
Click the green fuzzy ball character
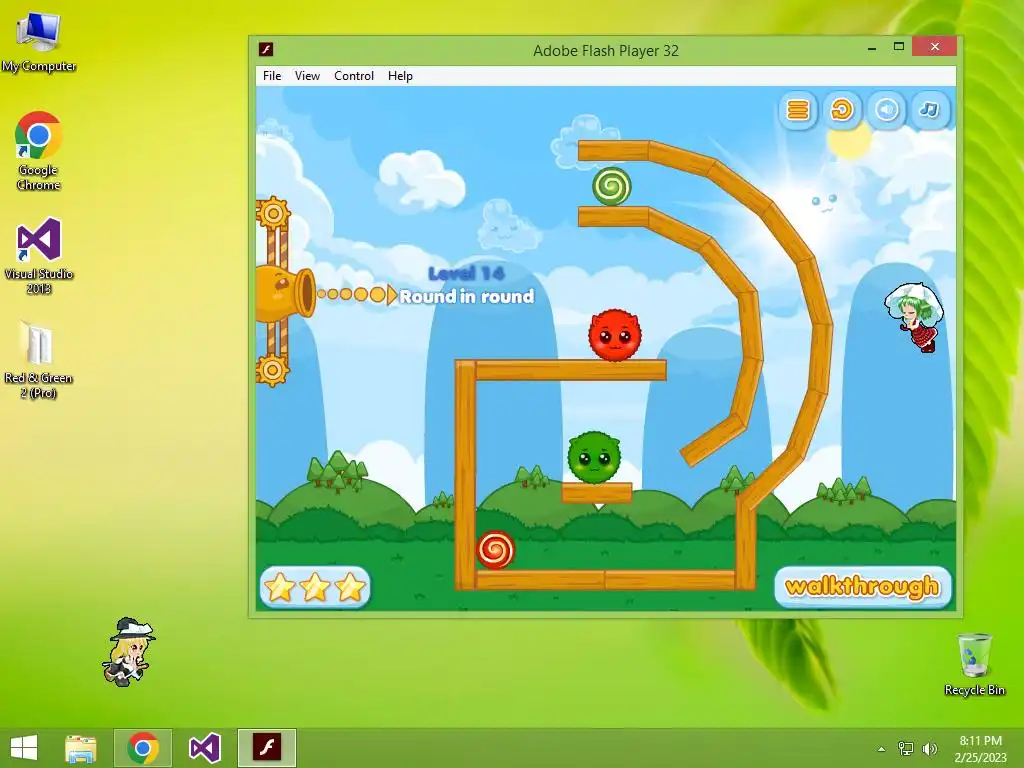click(594, 457)
